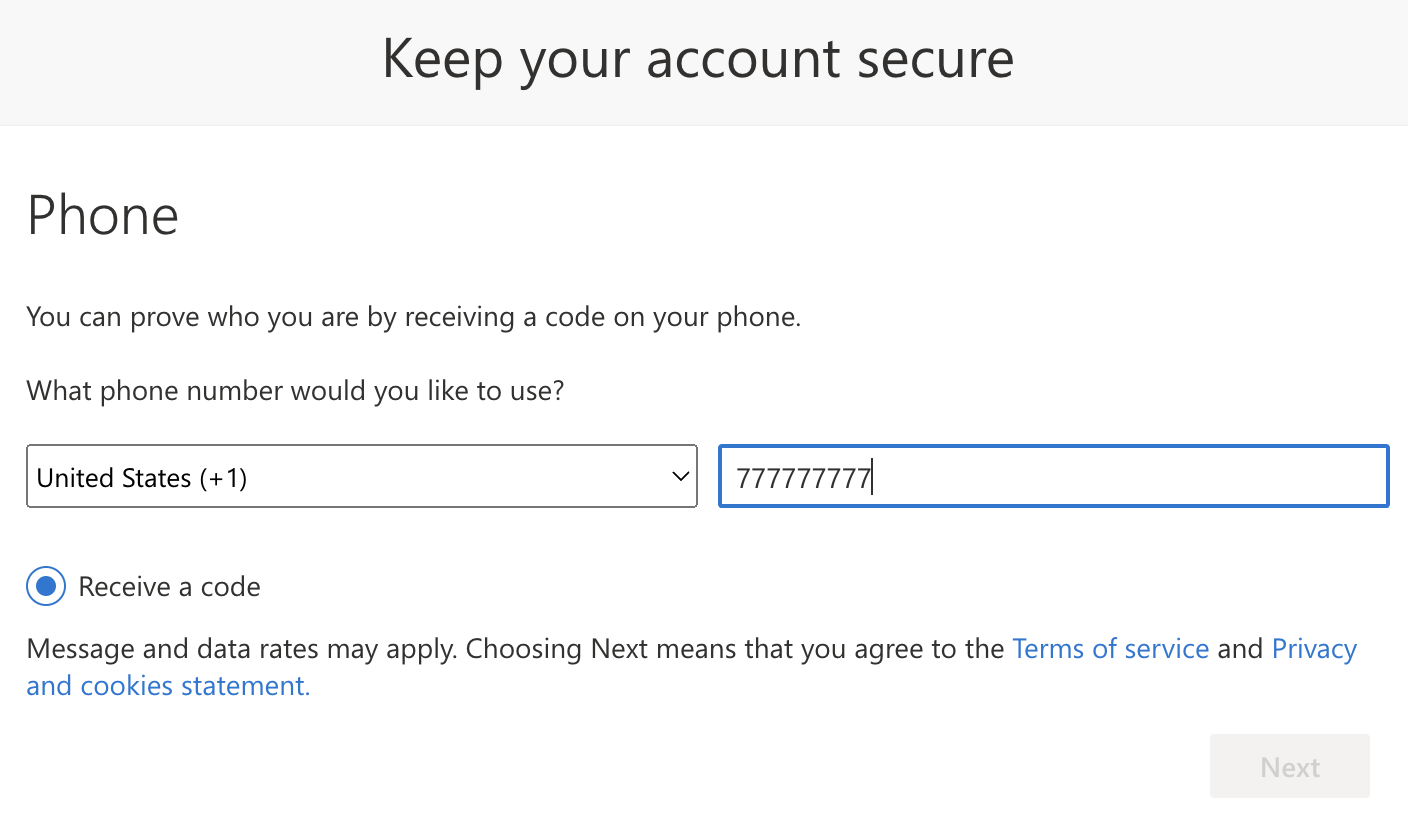Click the "Message and data rates may apply" text
This screenshot has width=1408, height=822.
[x=242, y=649]
